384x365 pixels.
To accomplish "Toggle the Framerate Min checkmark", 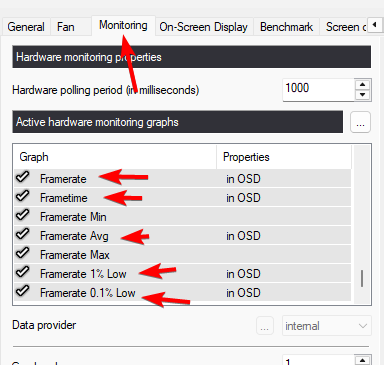I will (23, 215).
